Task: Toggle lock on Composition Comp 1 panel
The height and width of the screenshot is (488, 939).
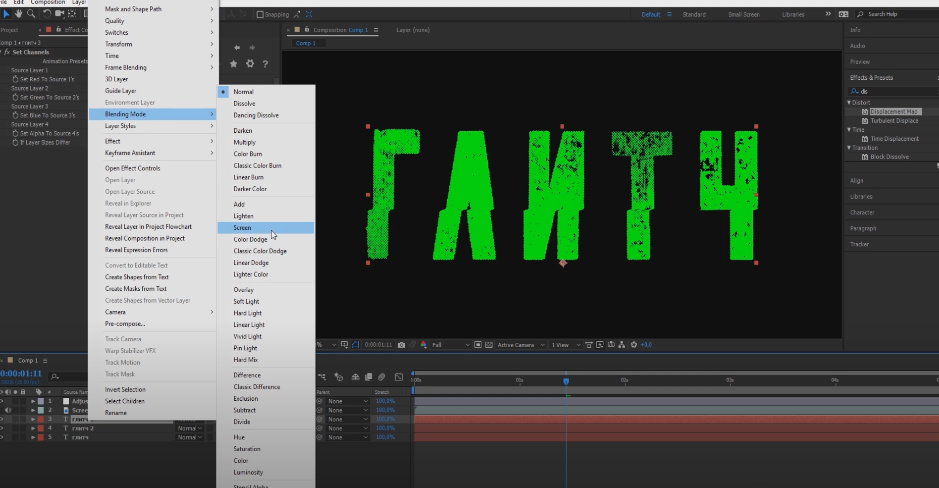Action: click(x=307, y=29)
